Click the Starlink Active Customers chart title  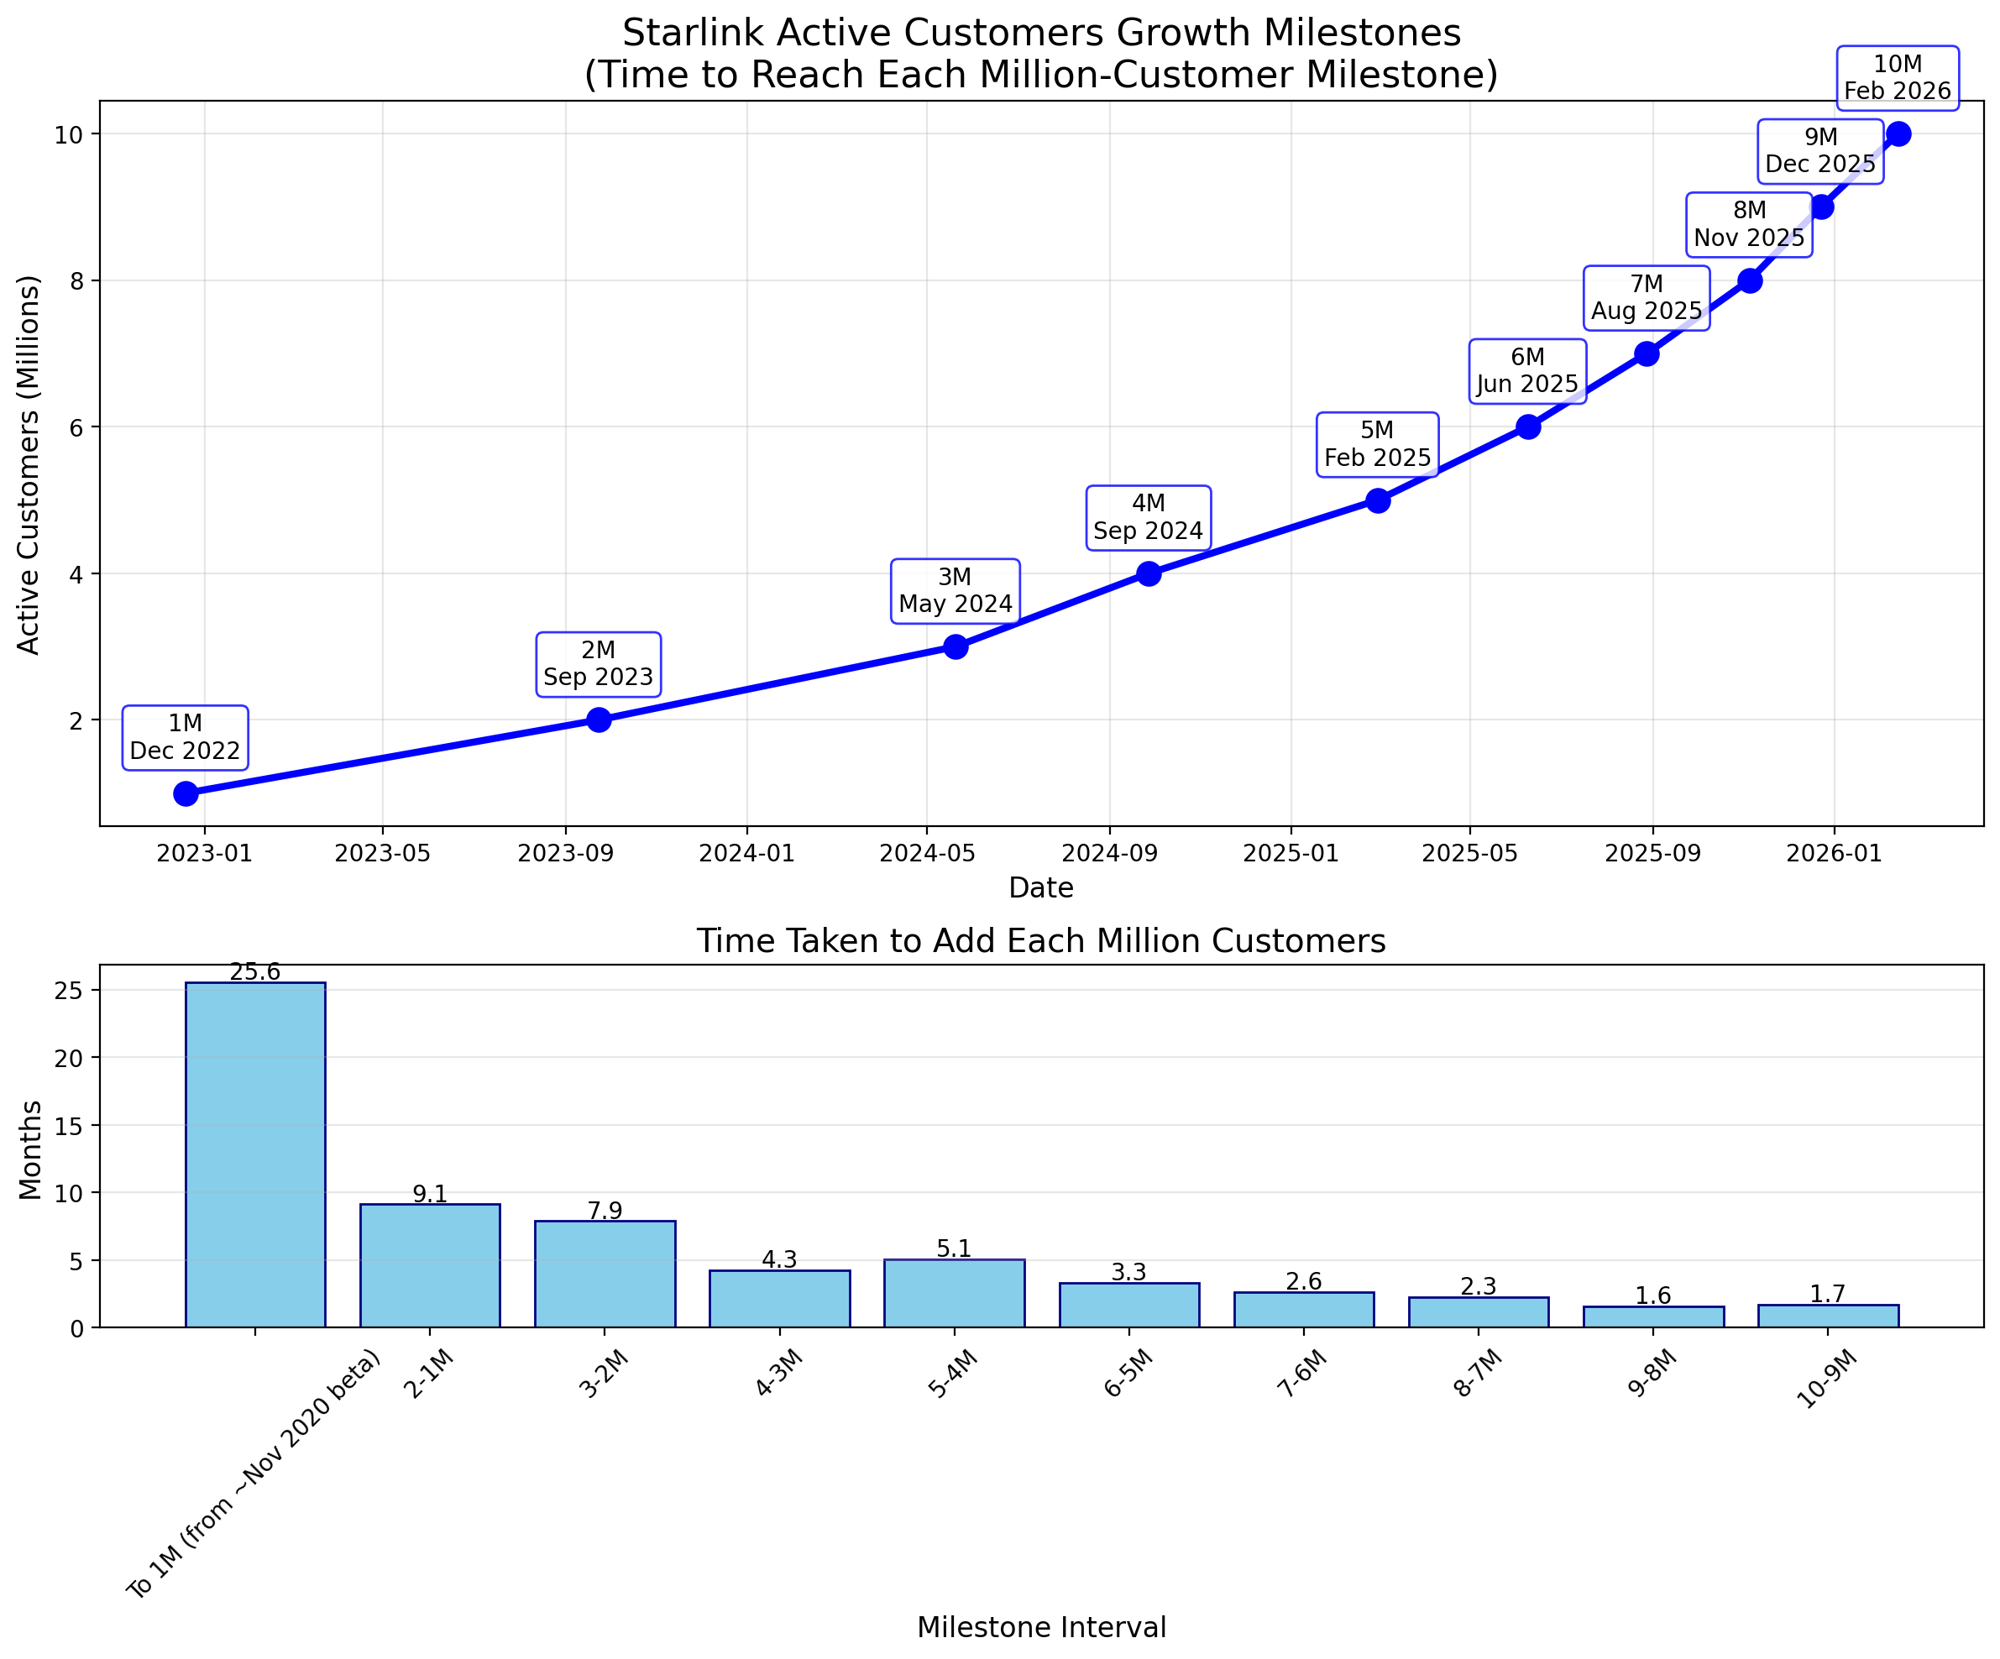coord(1041,54)
